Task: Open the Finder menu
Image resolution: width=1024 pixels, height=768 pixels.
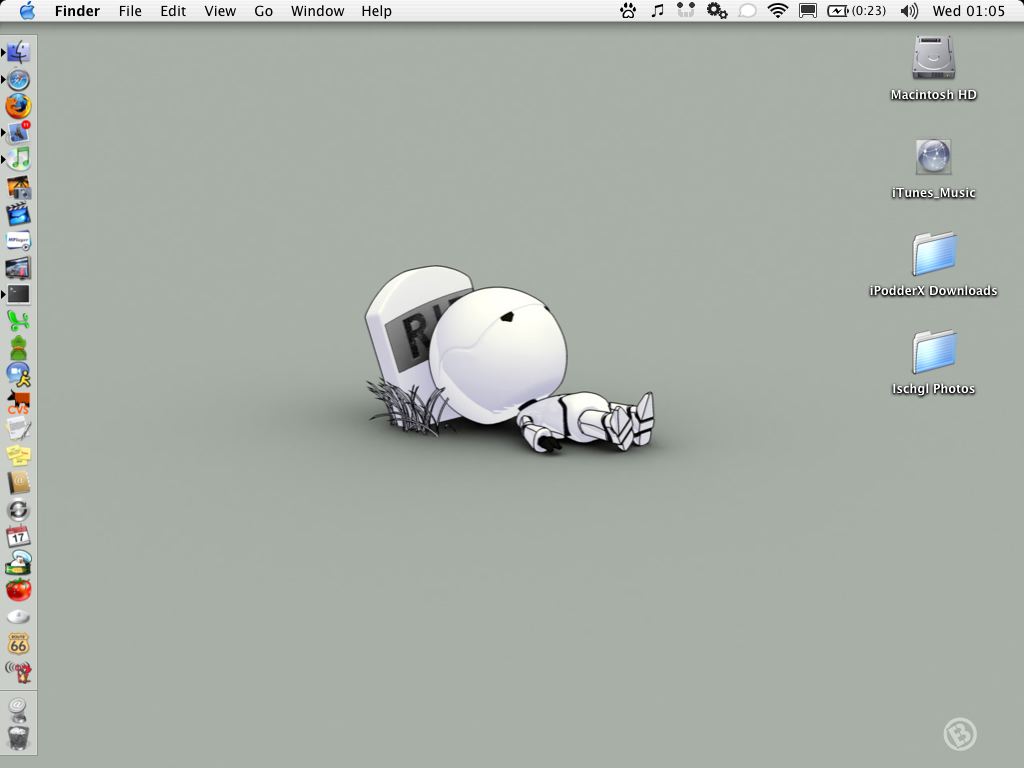Action: click(77, 11)
